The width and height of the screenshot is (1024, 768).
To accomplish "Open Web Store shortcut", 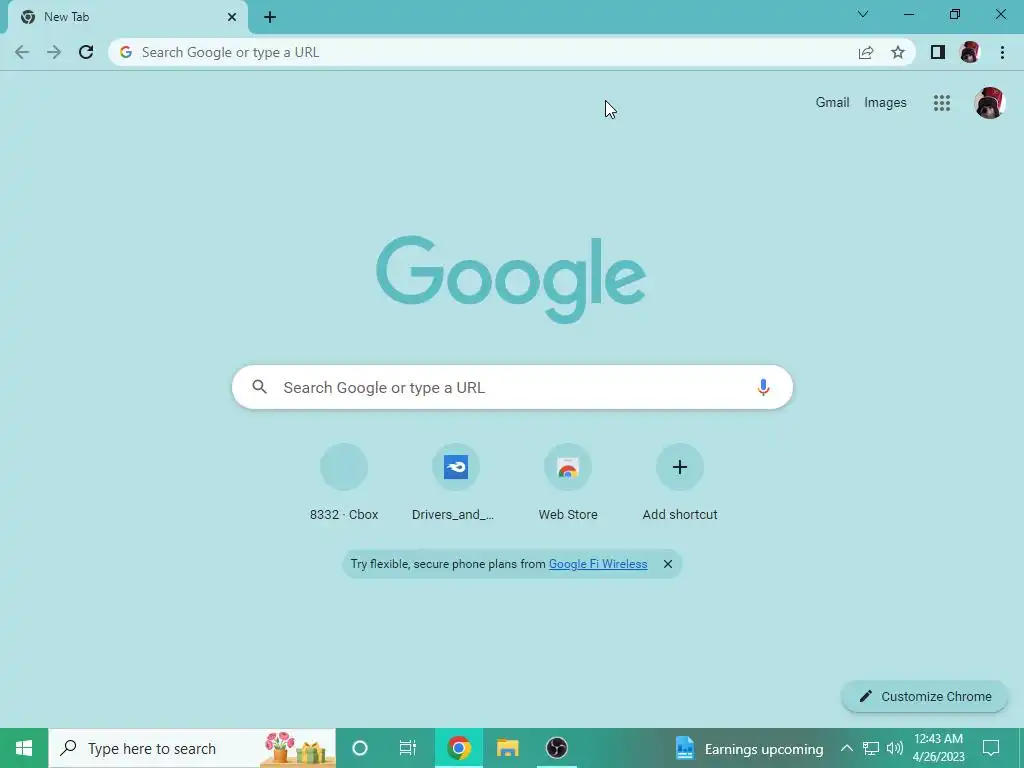I will (568, 483).
